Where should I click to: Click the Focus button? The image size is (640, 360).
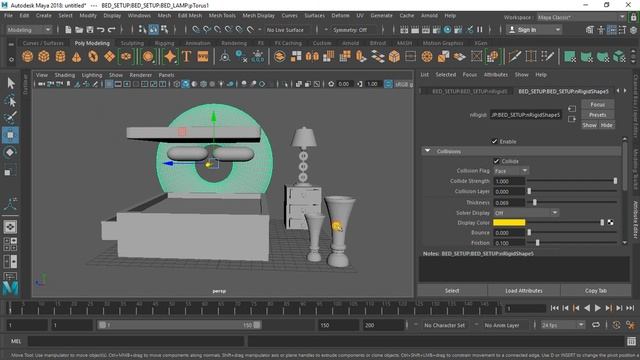click(598, 104)
